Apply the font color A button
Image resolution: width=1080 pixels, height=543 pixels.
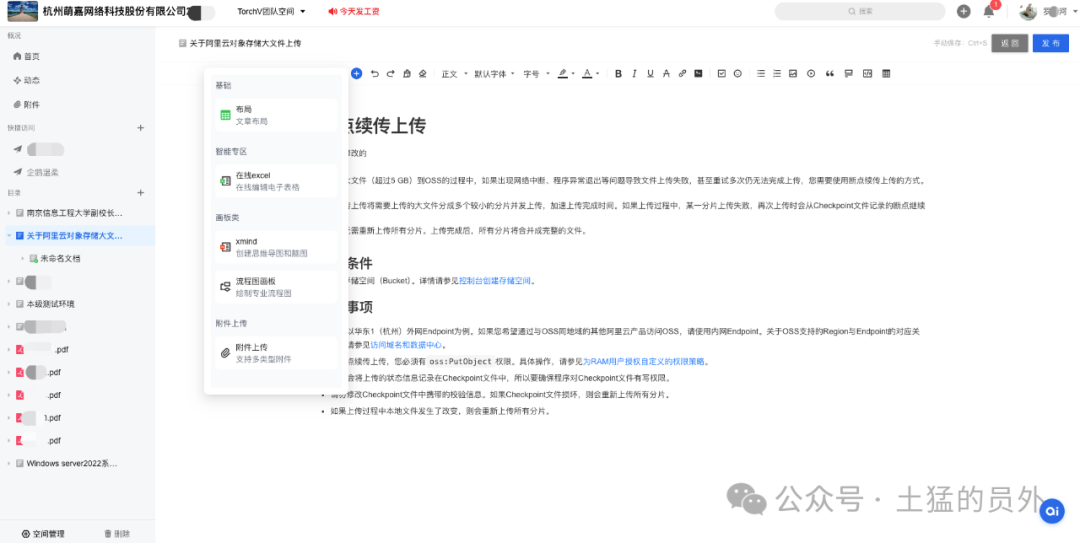coord(587,74)
